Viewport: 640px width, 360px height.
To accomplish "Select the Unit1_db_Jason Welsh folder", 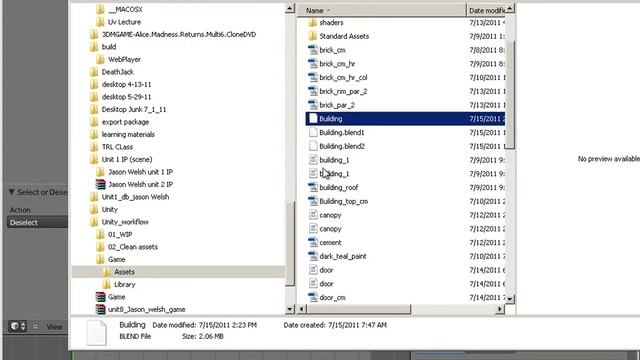I will point(135,197).
